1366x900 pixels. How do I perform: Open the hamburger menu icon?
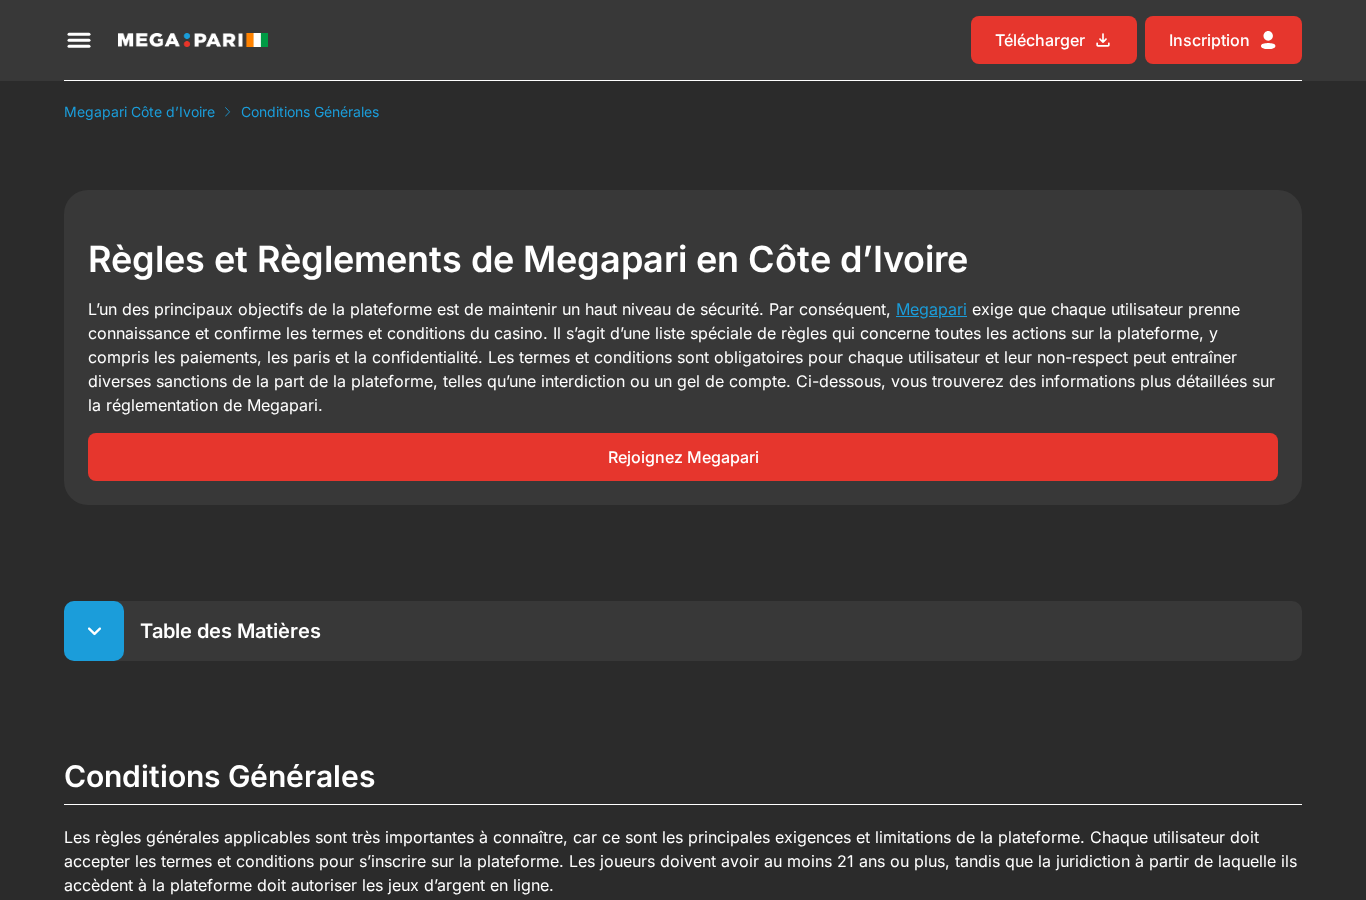[79, 40]
